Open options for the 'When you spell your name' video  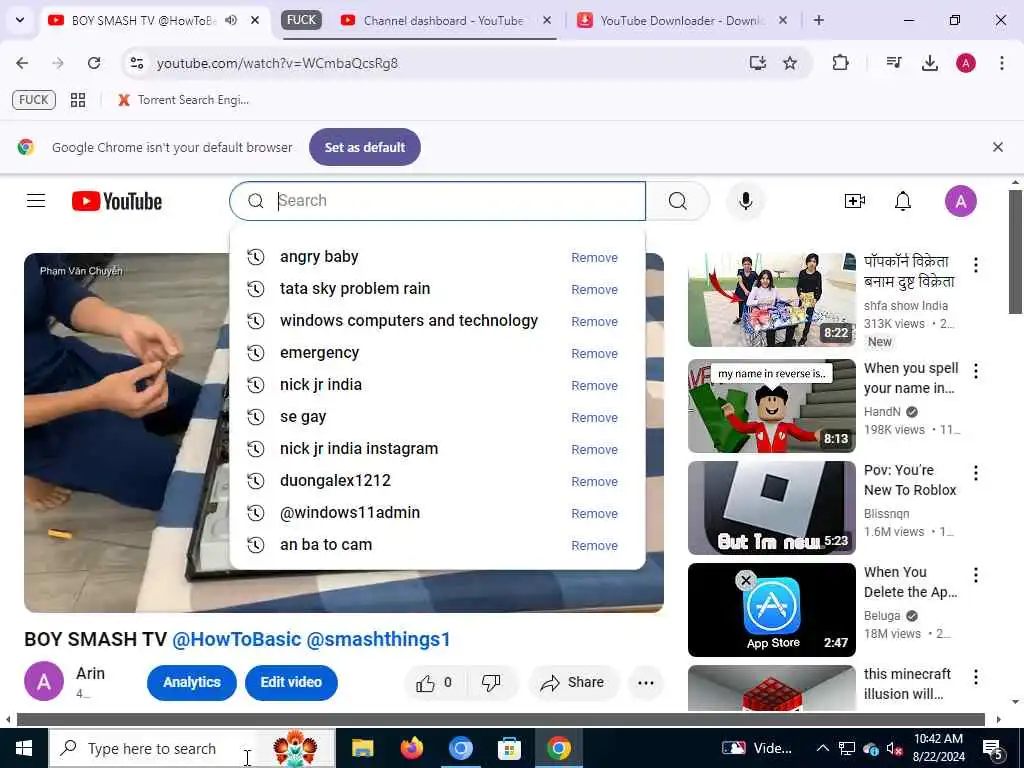(x=976, y=371)
